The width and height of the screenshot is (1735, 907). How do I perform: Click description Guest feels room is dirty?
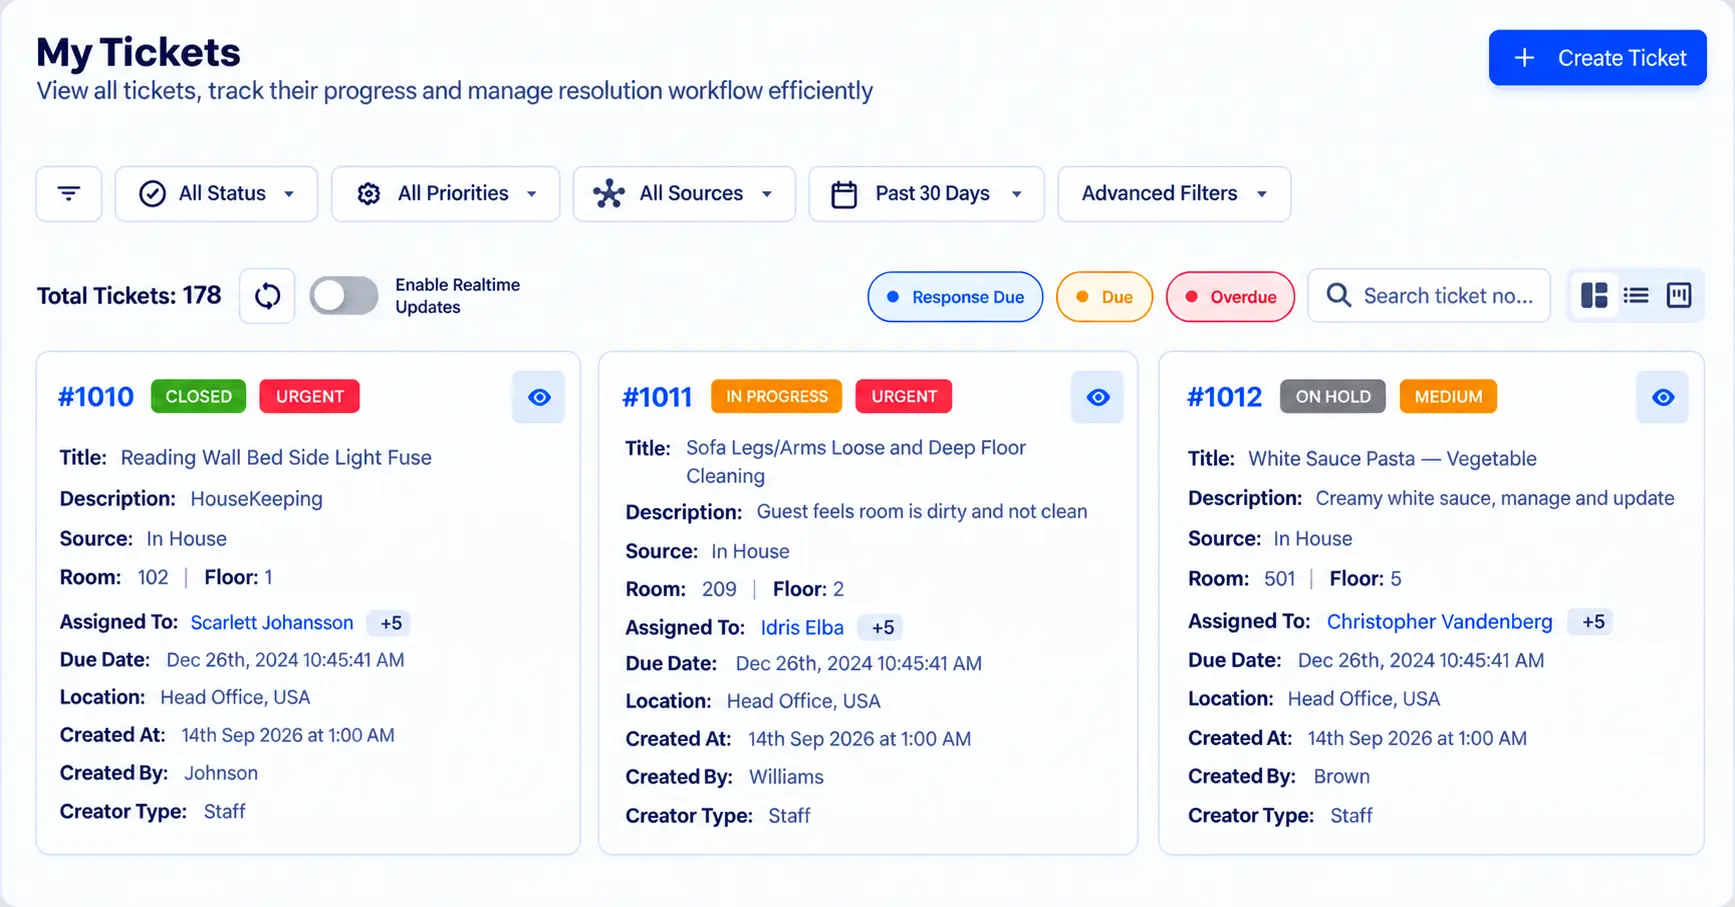[921, 512]
